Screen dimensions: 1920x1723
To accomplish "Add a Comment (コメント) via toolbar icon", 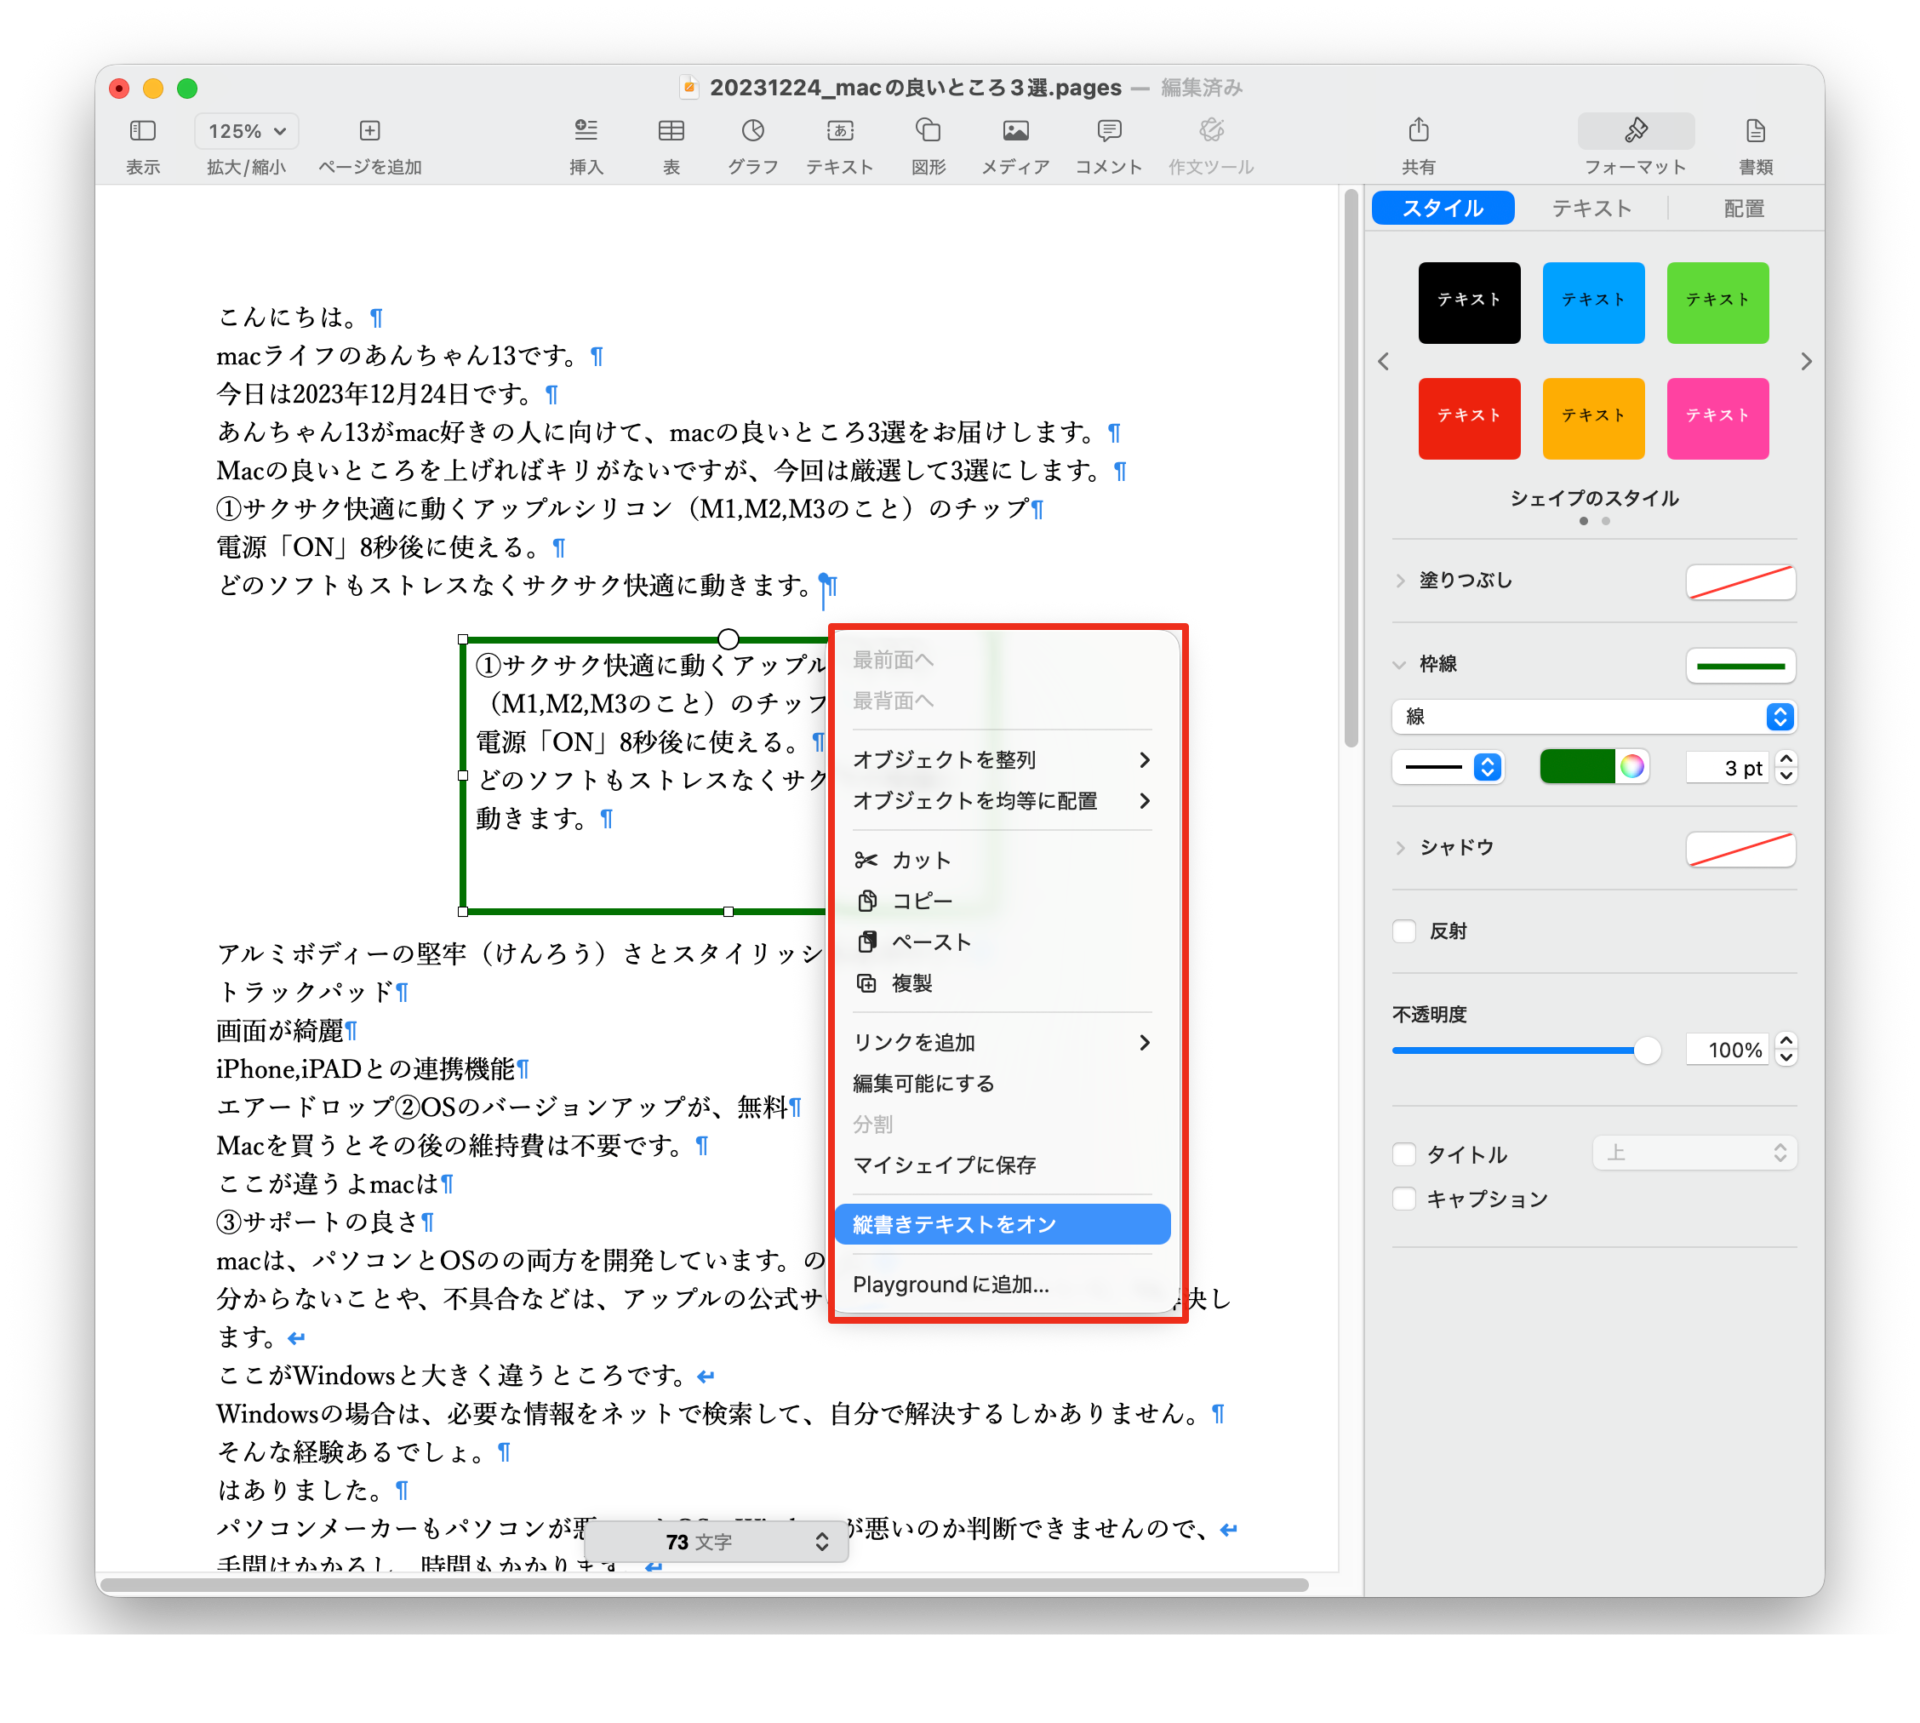I will pos(1109,131).
